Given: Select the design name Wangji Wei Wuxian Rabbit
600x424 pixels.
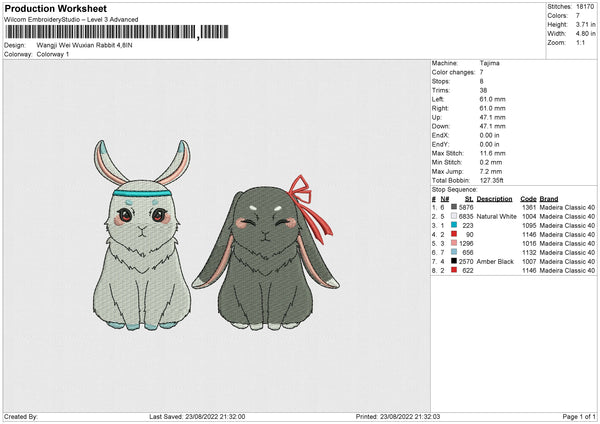Looking at the screenshot, I should (85, 45).
